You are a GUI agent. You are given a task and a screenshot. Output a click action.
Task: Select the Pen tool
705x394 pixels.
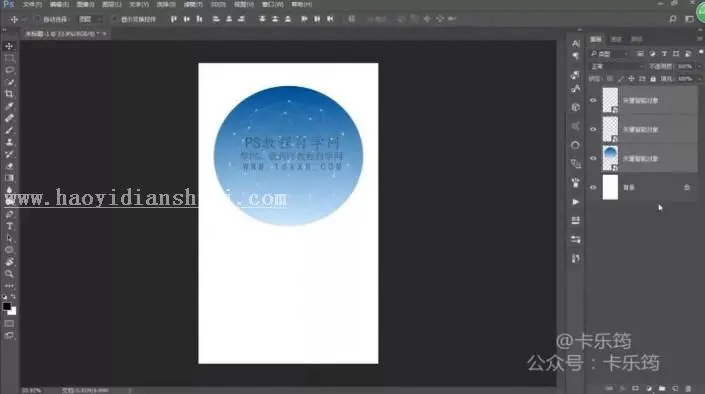coord(9,215)
